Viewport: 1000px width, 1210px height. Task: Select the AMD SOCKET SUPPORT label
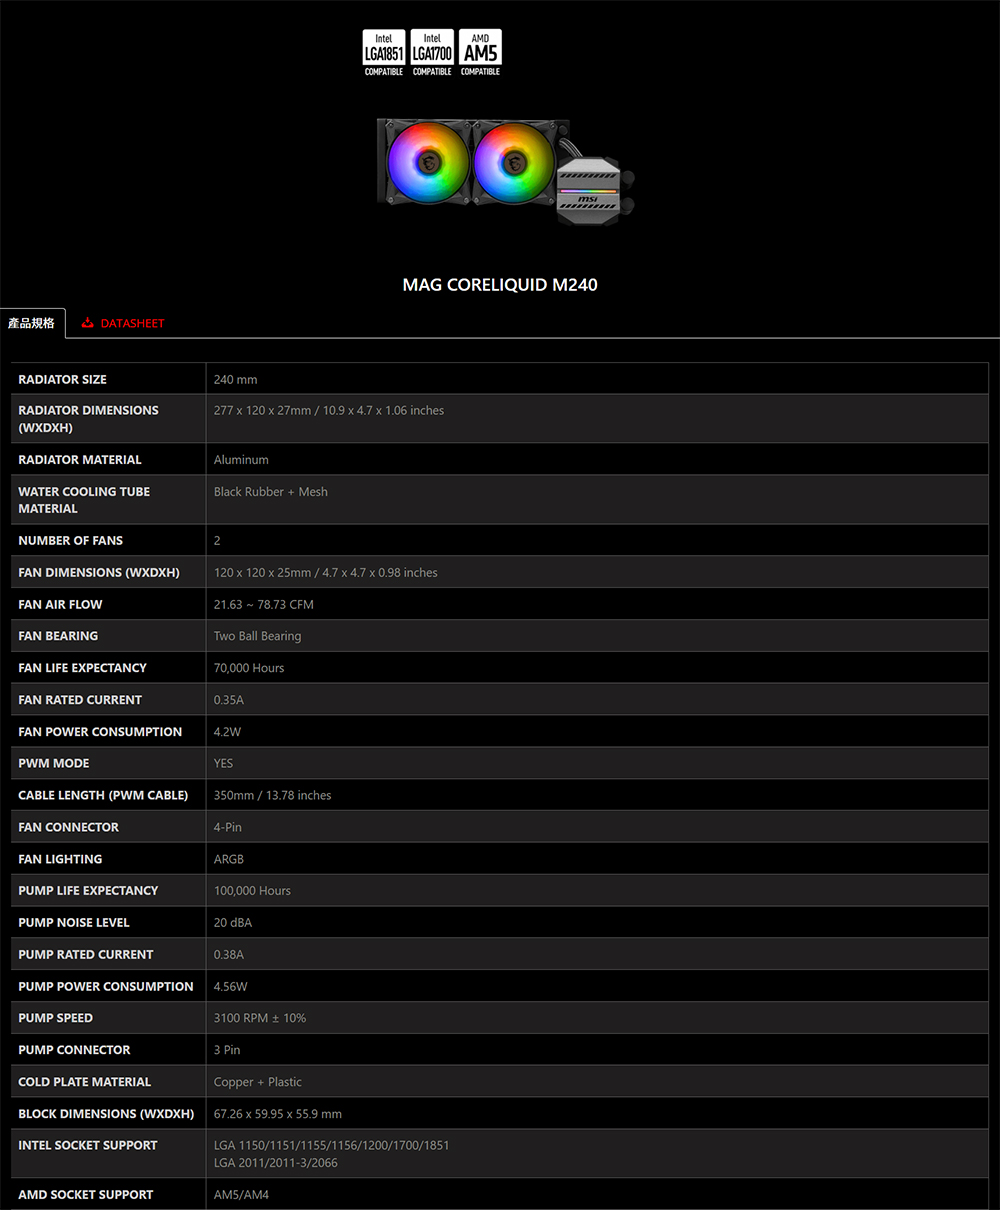click(86, 1194)
